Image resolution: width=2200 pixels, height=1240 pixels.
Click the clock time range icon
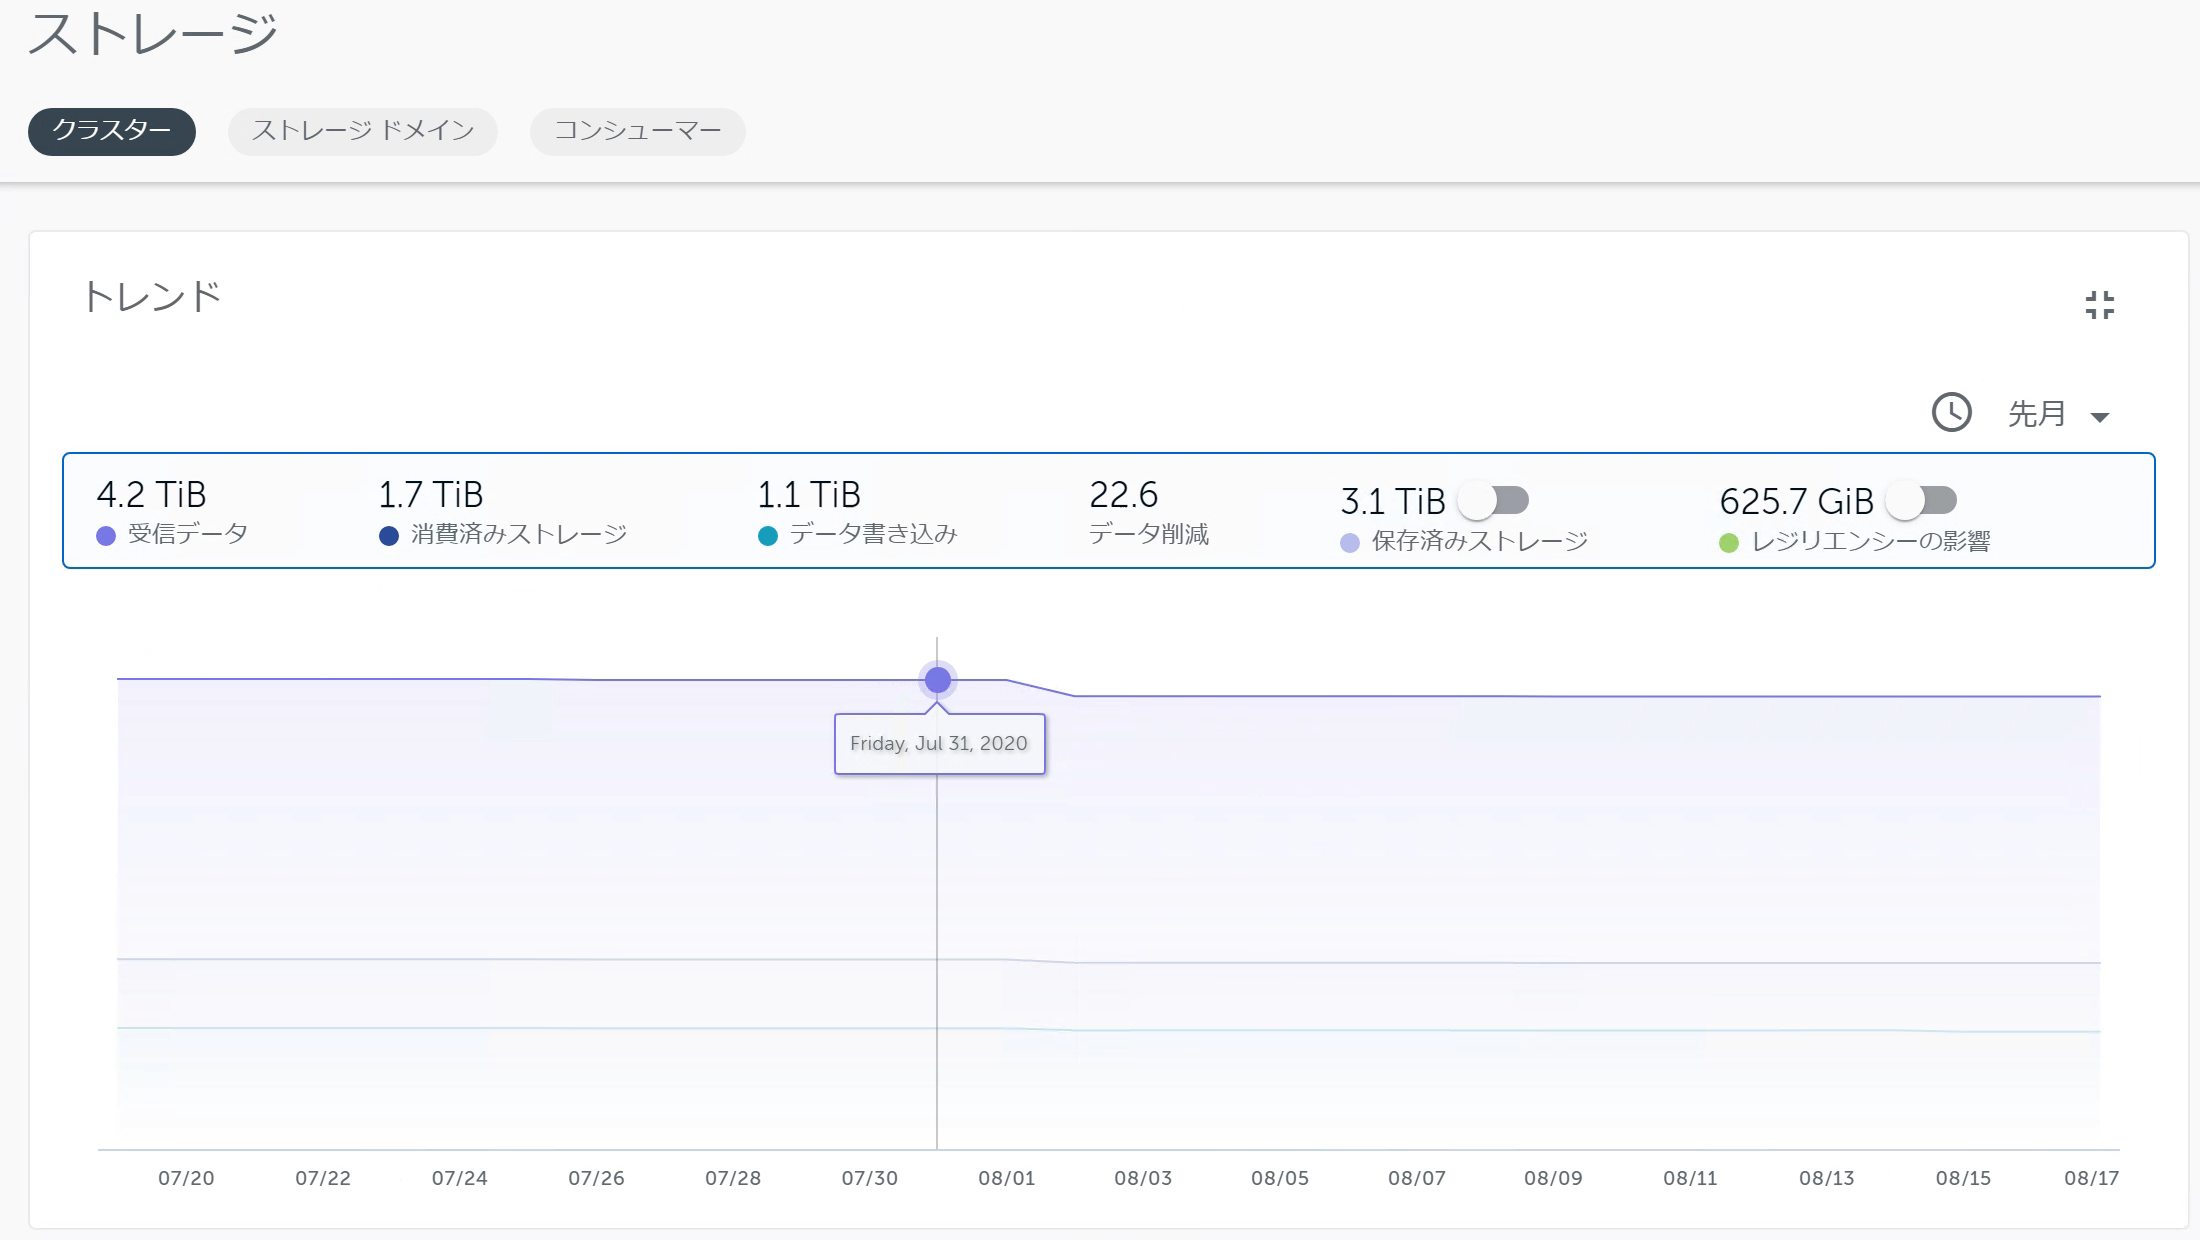coord(1951,412)
